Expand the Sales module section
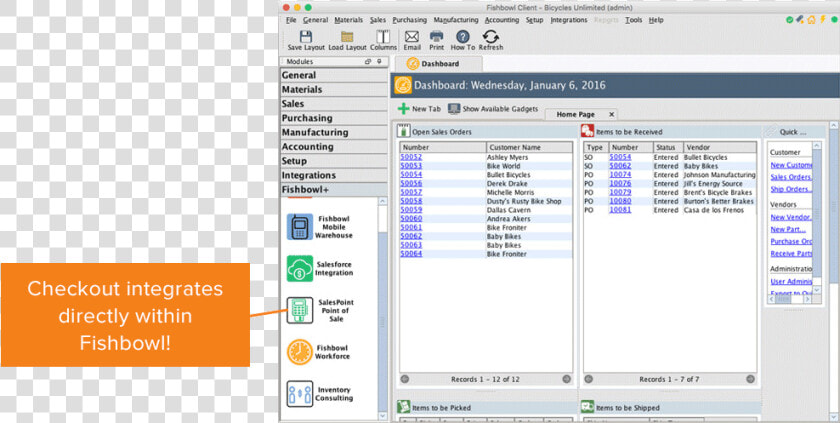Image resolution: width=840 pixels, height=423 pixels. click(x=333, y=104)
